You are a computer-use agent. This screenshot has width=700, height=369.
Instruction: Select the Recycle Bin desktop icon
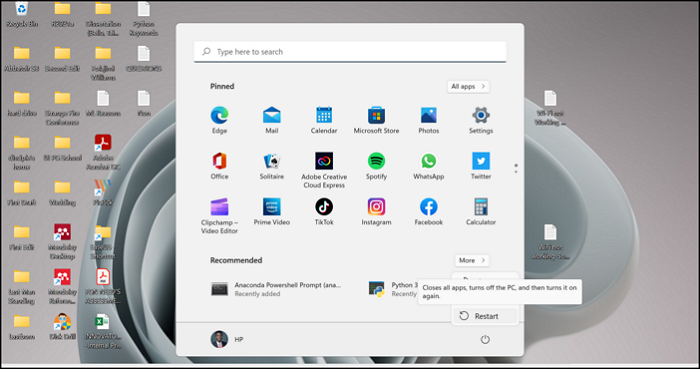tap(21, 15)
